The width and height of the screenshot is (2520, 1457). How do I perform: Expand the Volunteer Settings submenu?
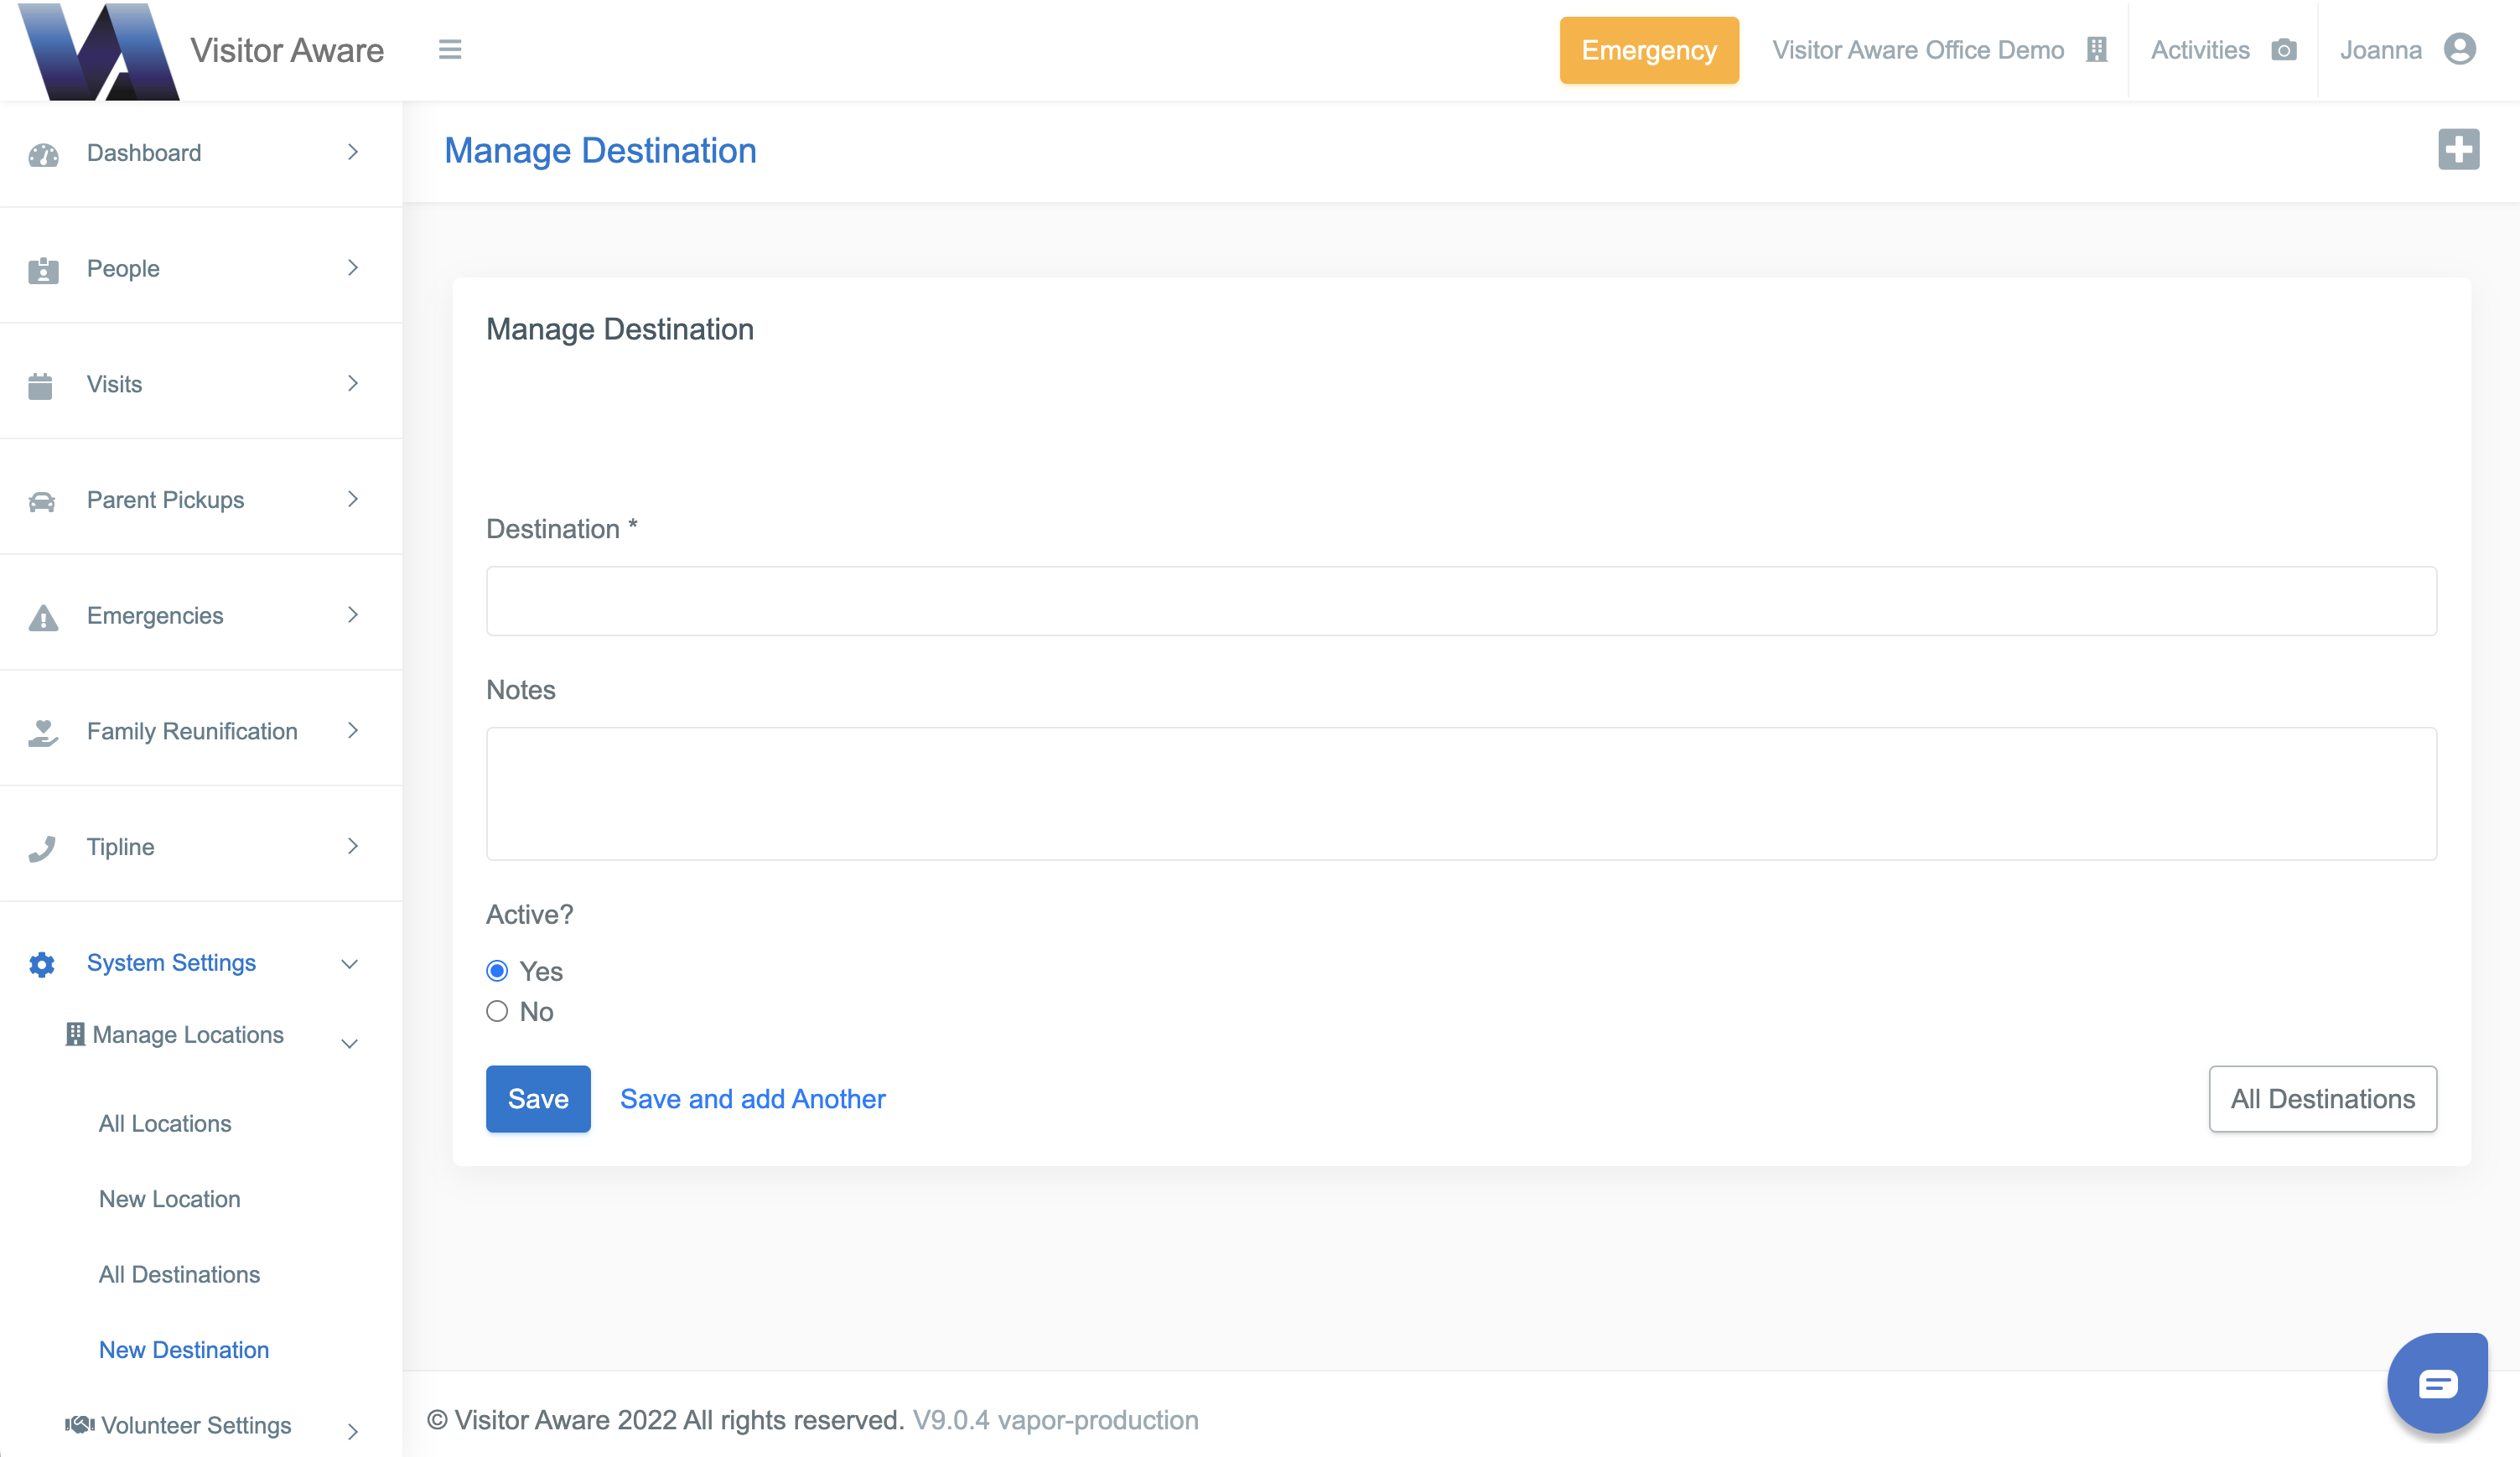click(352, 1431)
